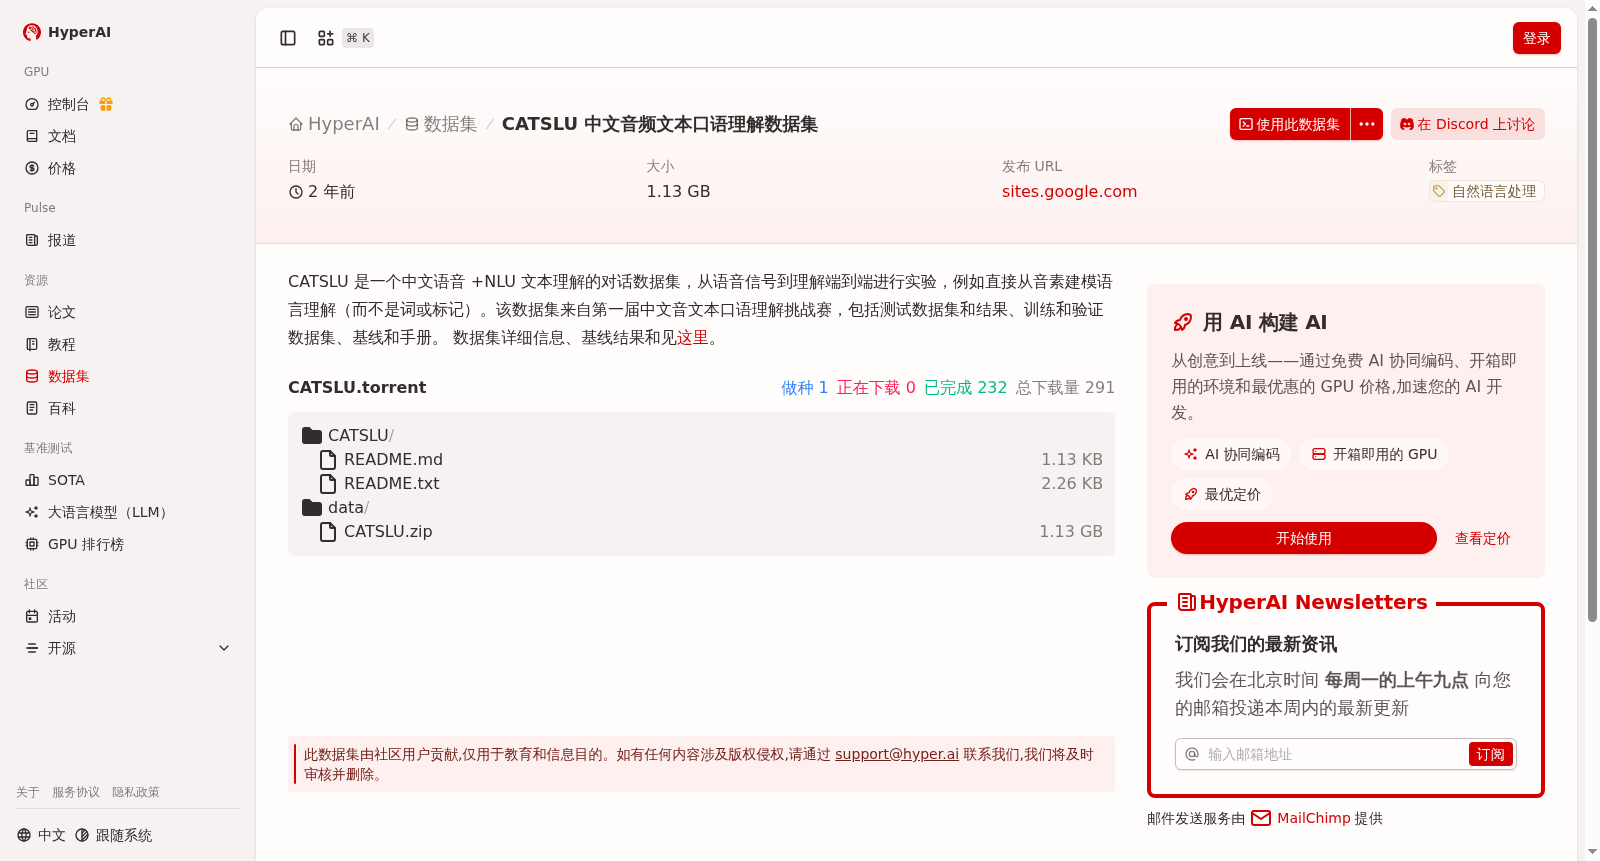This screenshot has width=1600, height=861.
Task: Click the 总下载量 291 count
Action: pos(1065,387)
